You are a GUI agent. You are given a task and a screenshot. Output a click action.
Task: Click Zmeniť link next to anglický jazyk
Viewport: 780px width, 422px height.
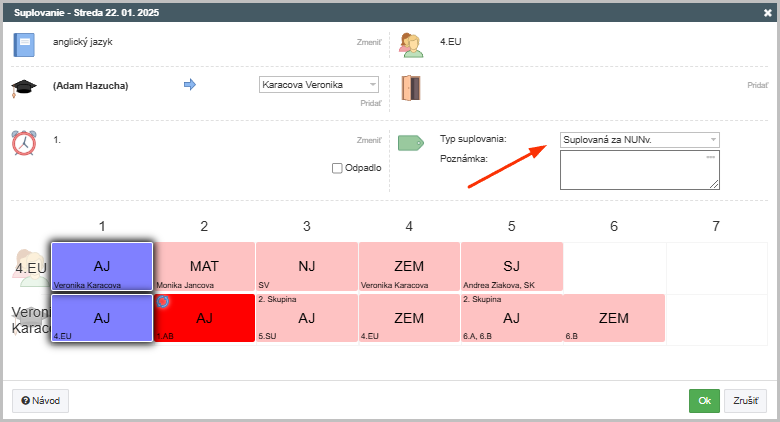(369, 42)
